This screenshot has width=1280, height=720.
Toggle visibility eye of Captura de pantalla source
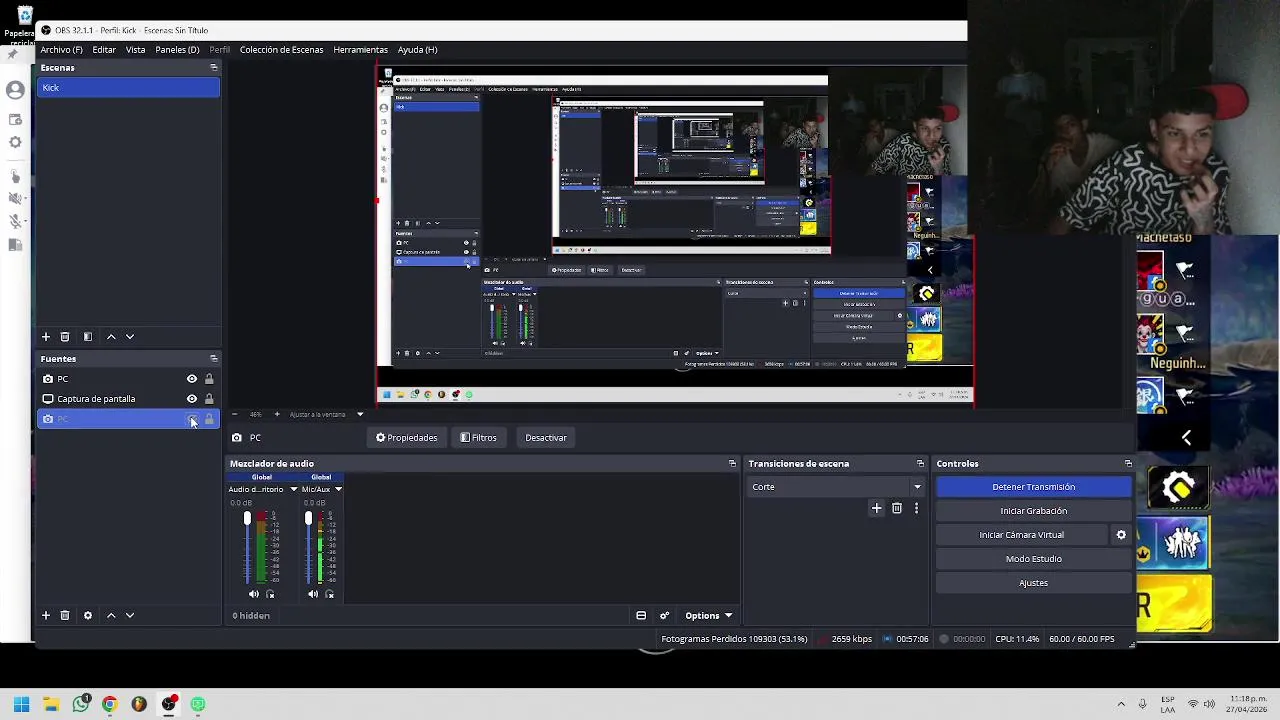coord(192,399)
